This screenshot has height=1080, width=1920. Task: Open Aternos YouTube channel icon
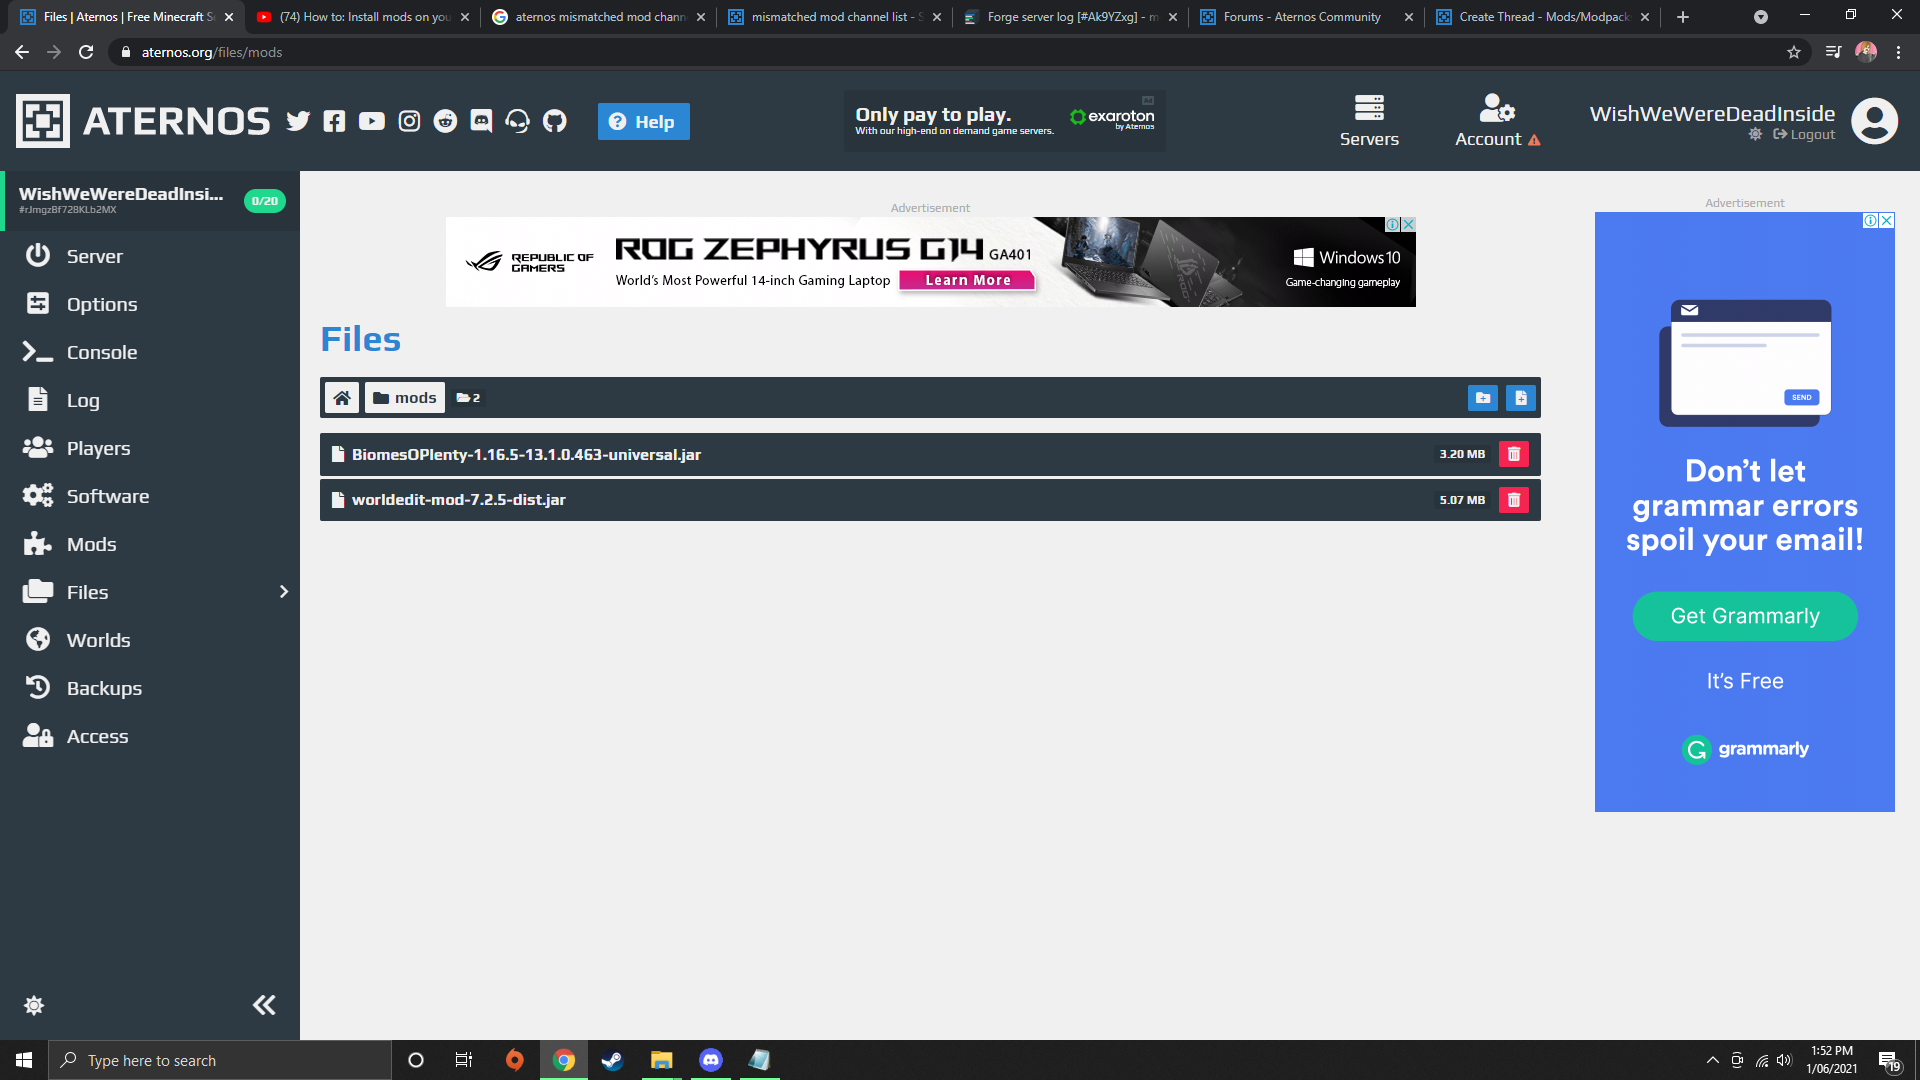click(x=371, y=121)
